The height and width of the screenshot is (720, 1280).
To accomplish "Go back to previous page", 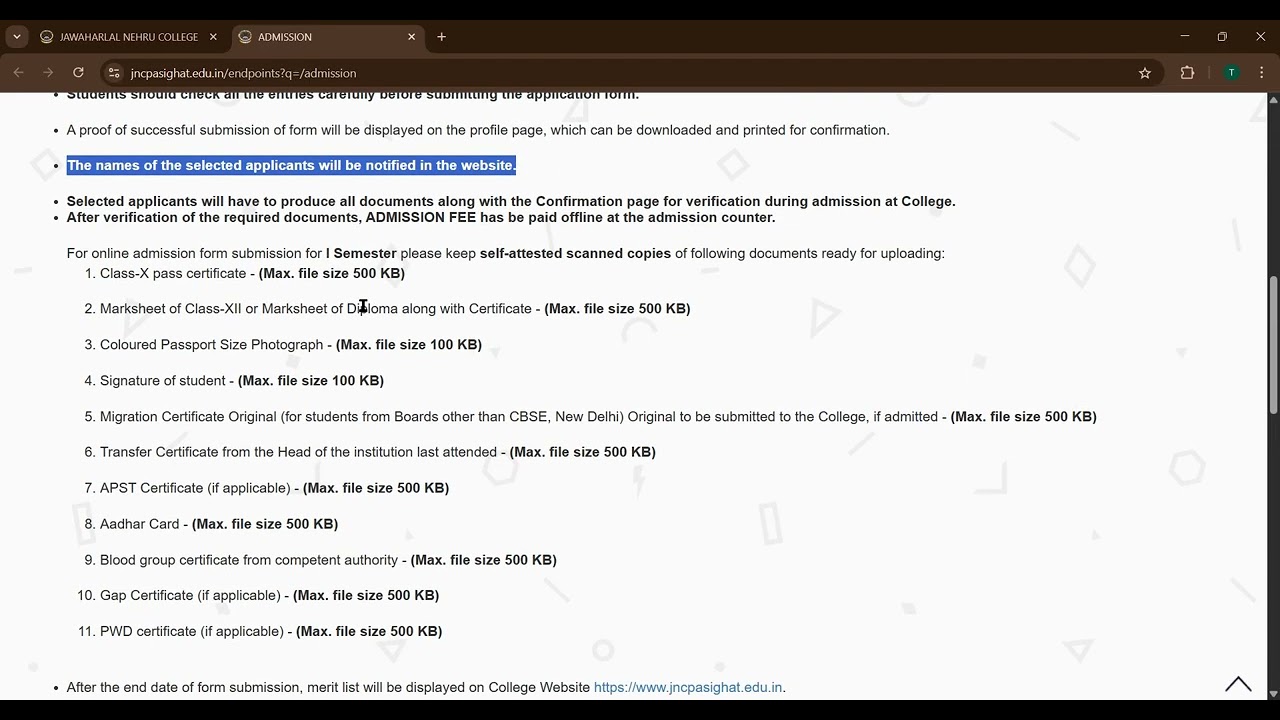I will [x=19, y=73].
